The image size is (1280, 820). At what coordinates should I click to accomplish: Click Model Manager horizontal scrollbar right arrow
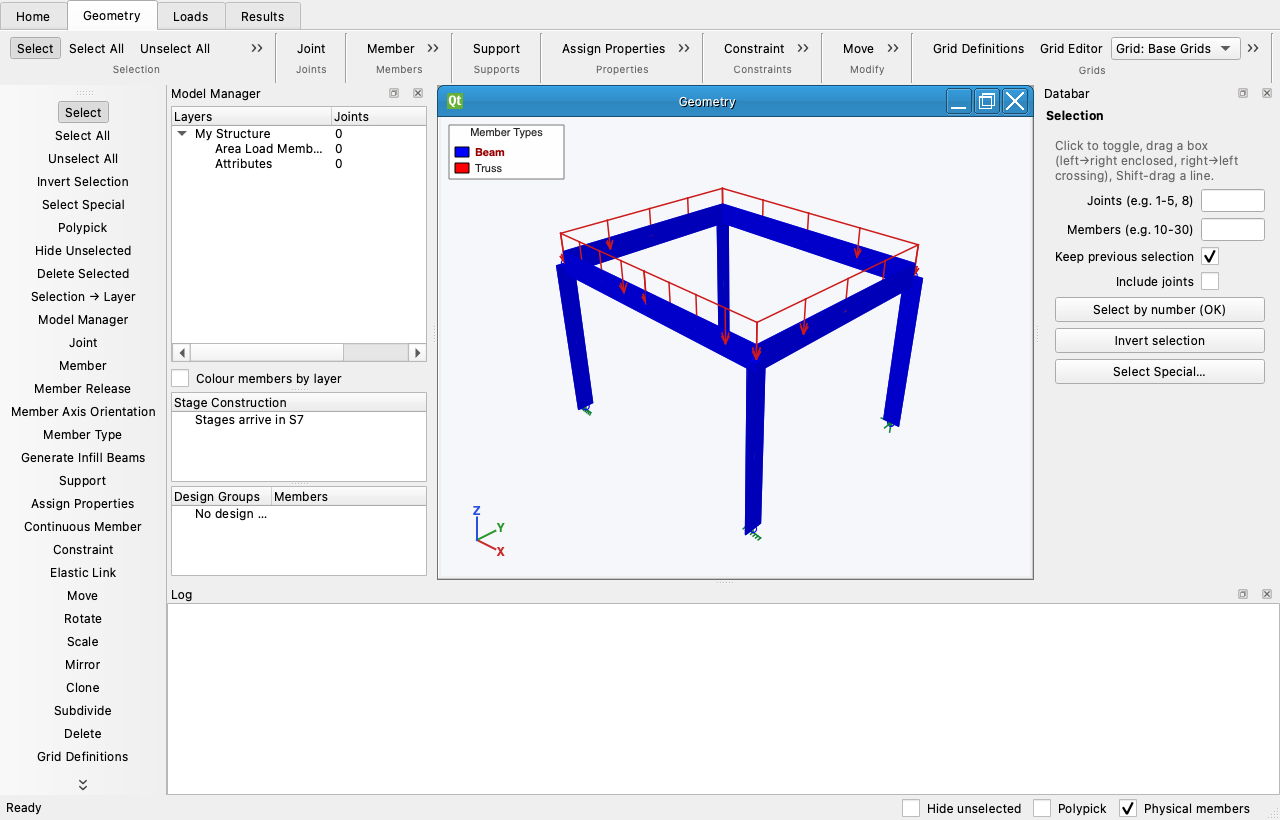click(x=417, y=352)
